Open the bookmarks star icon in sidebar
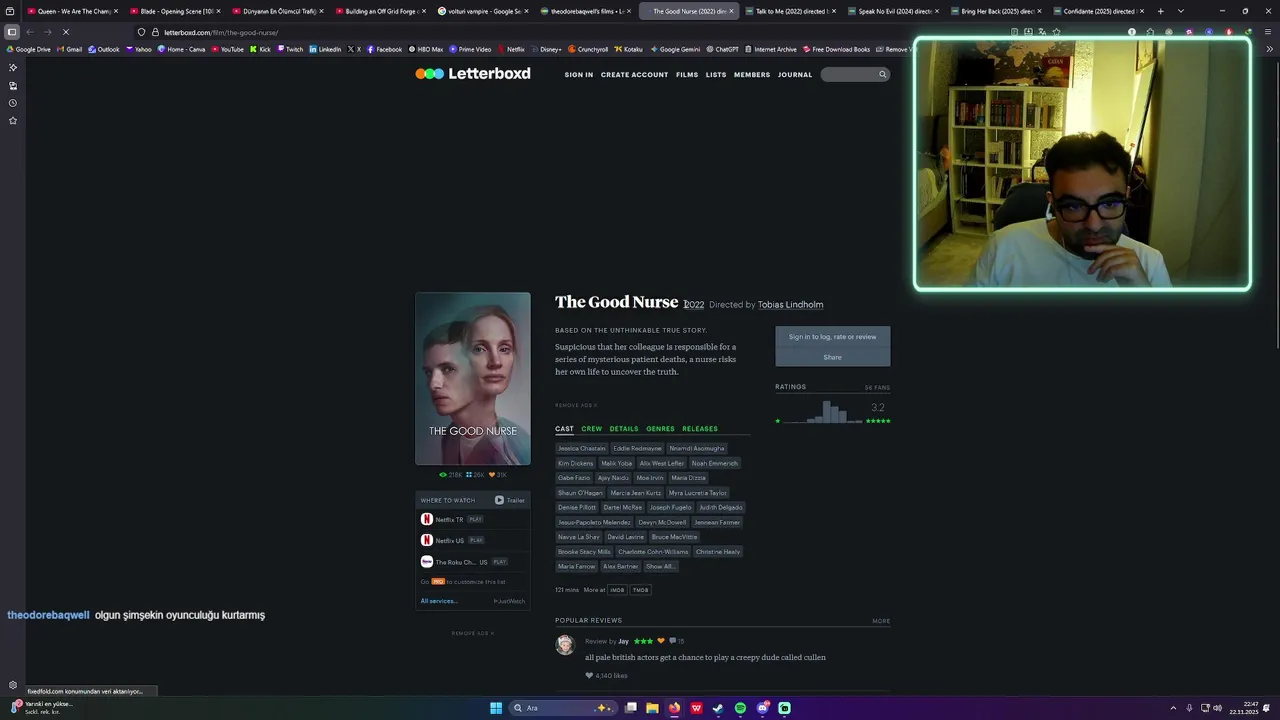Image resolution: width=1280 pixels, height=720 pixels. (x=13, y=121)
